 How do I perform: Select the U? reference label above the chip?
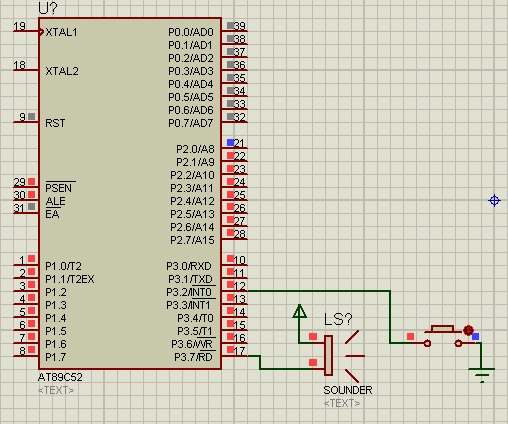click(x=48, y=8)
